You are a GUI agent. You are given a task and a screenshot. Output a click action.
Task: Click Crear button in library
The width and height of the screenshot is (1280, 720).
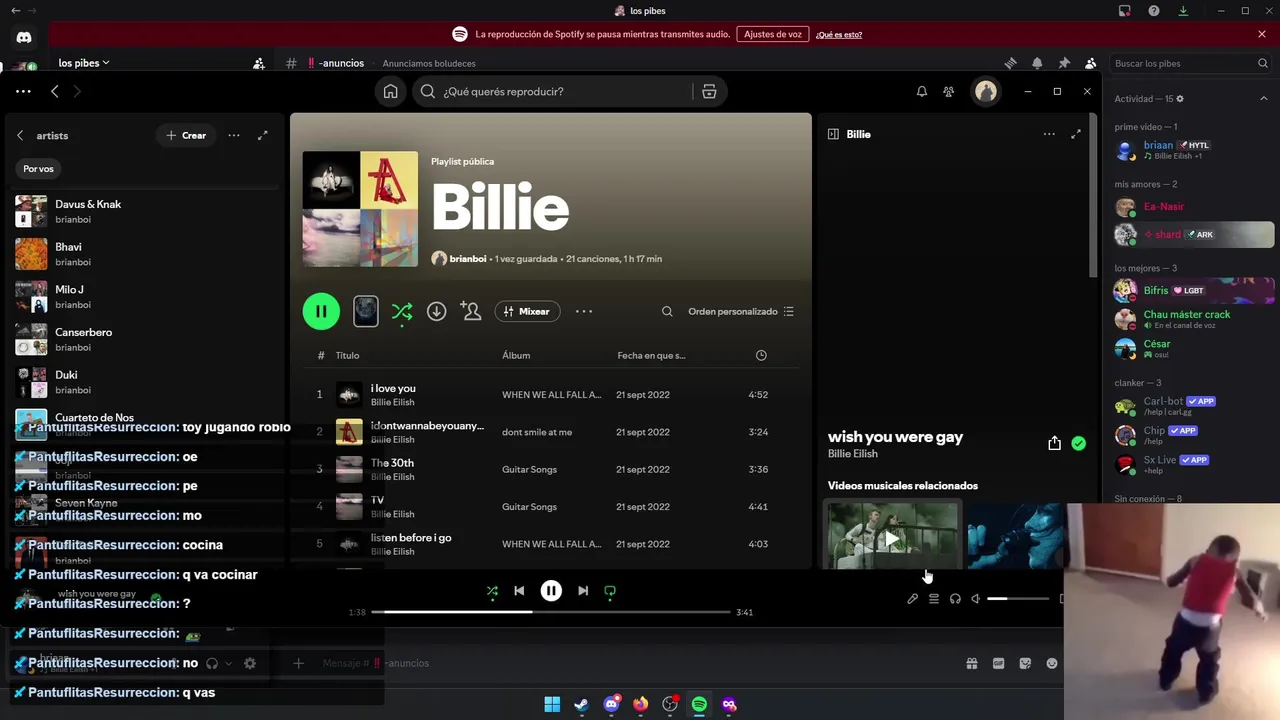tap(186, 135)
